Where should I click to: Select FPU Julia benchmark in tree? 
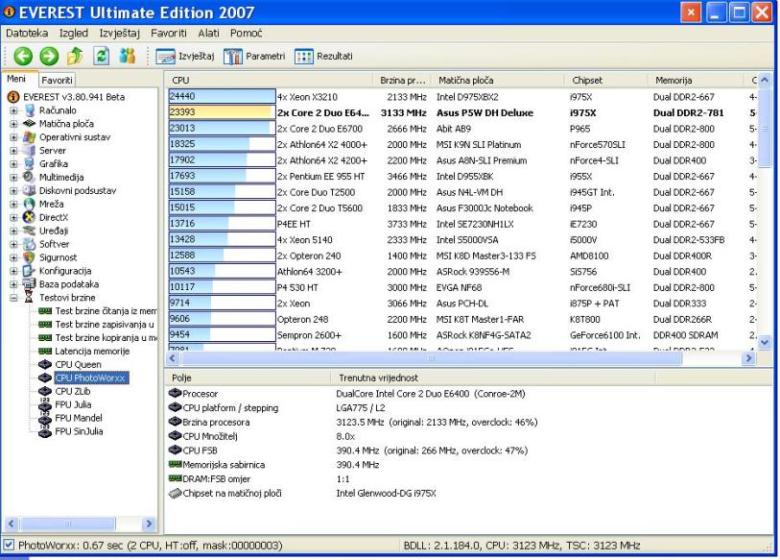(x=76, y=405)
